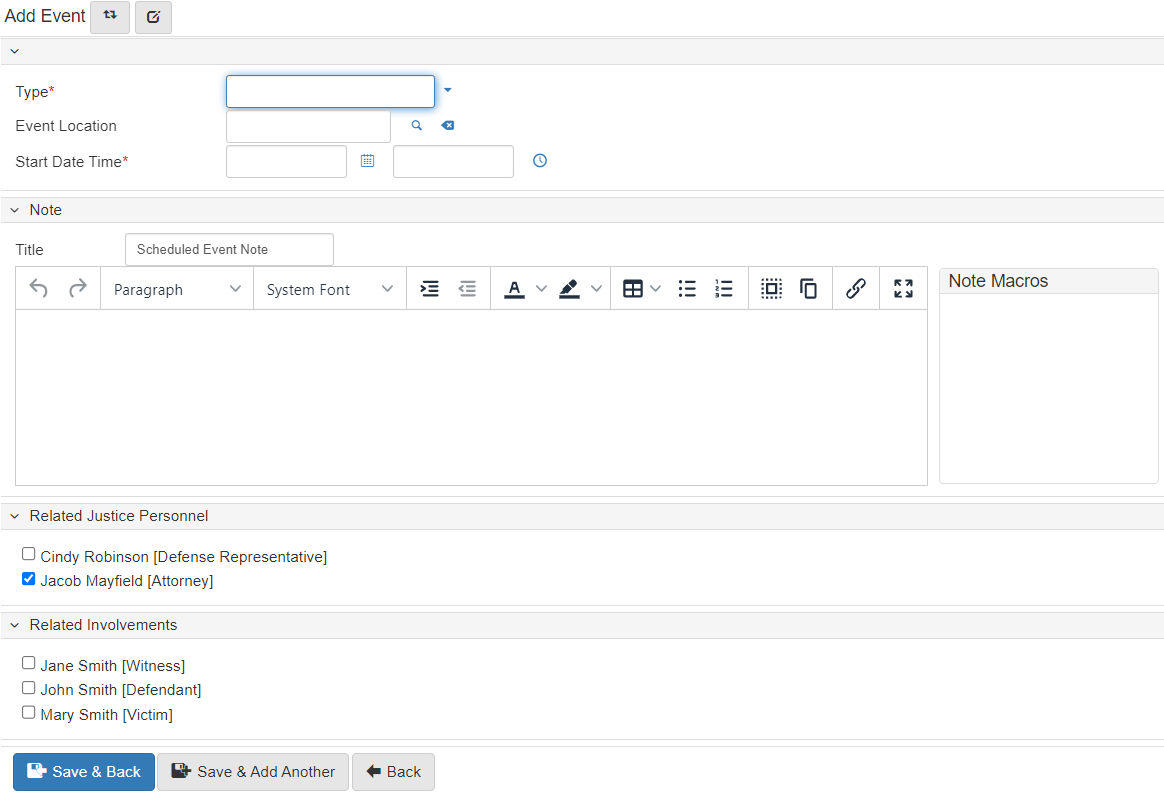Uncheck Jacob Mayfield [Attorney]

tap(28, 578)
